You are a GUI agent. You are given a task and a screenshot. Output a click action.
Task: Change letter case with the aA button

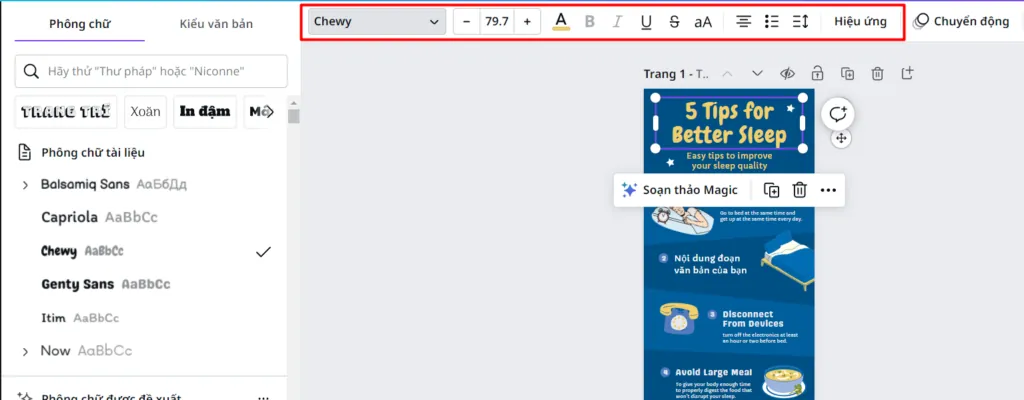tap(703, 22)
